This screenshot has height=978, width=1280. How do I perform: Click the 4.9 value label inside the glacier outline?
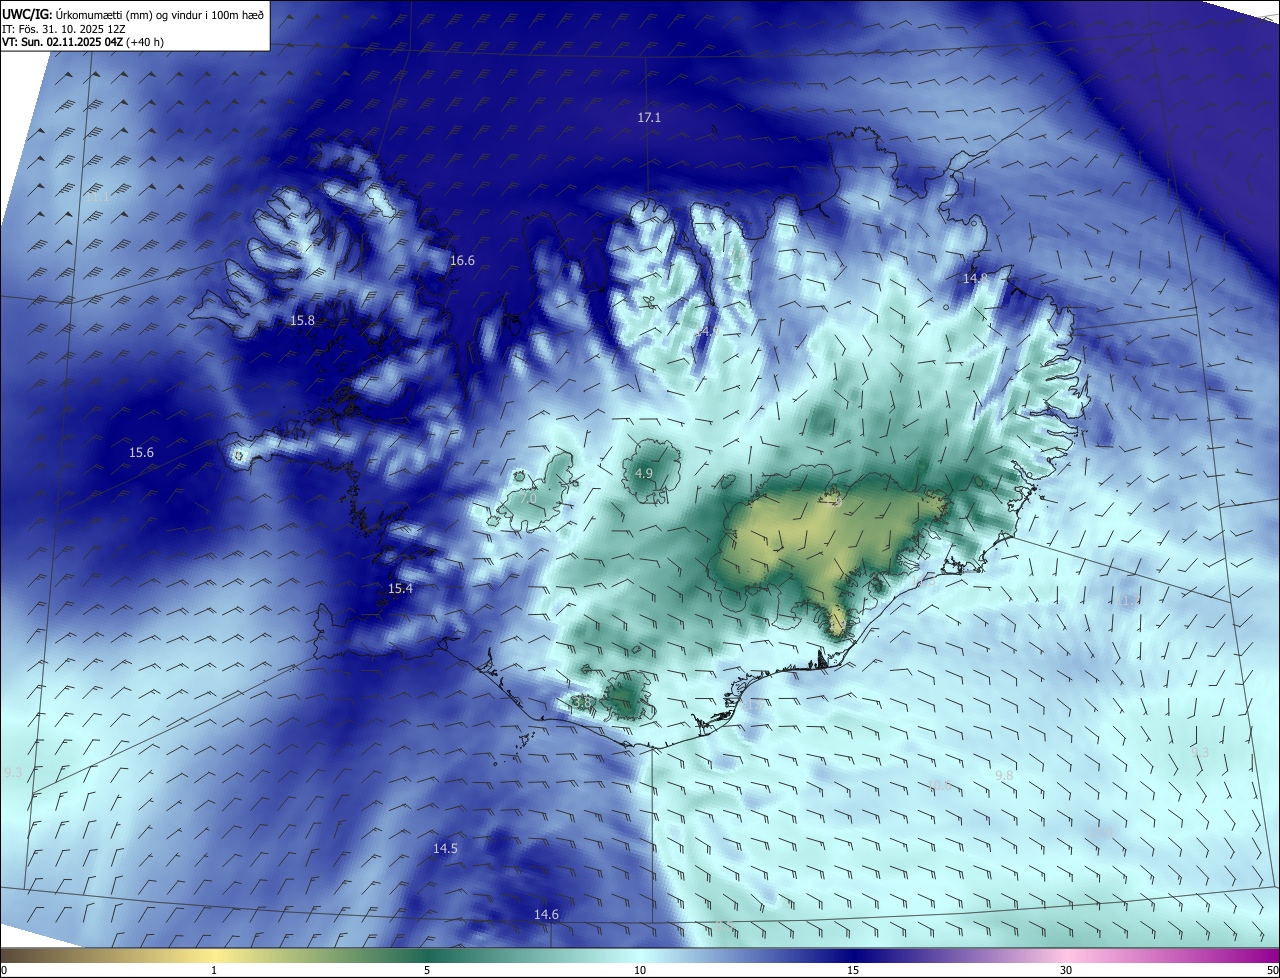pyautogui.click(x=644, y=474)
